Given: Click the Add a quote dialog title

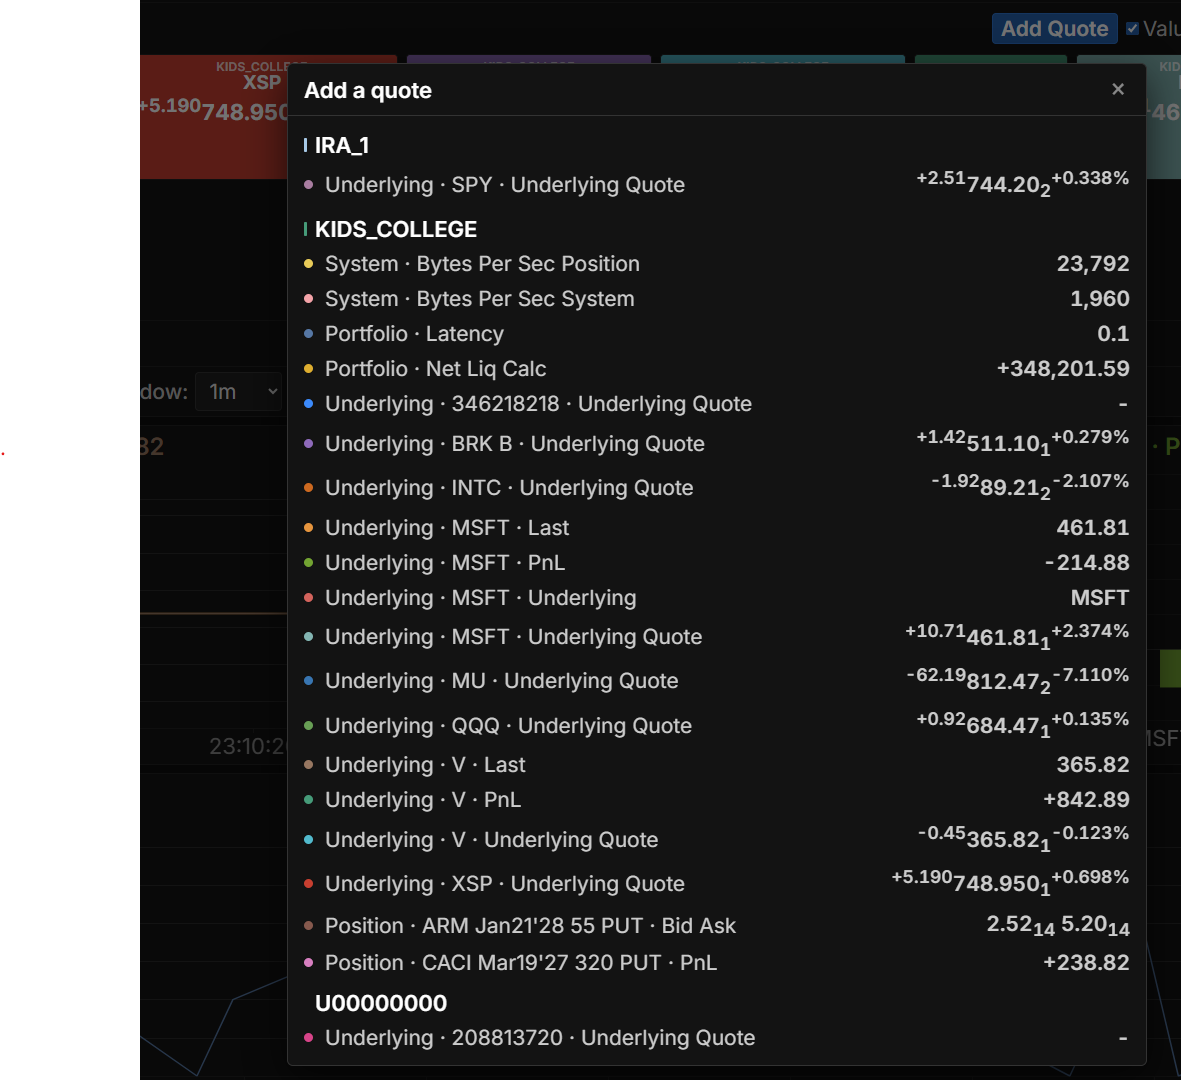Looking at the screenshot, I should pyautogui.click(x=368, y=90).
